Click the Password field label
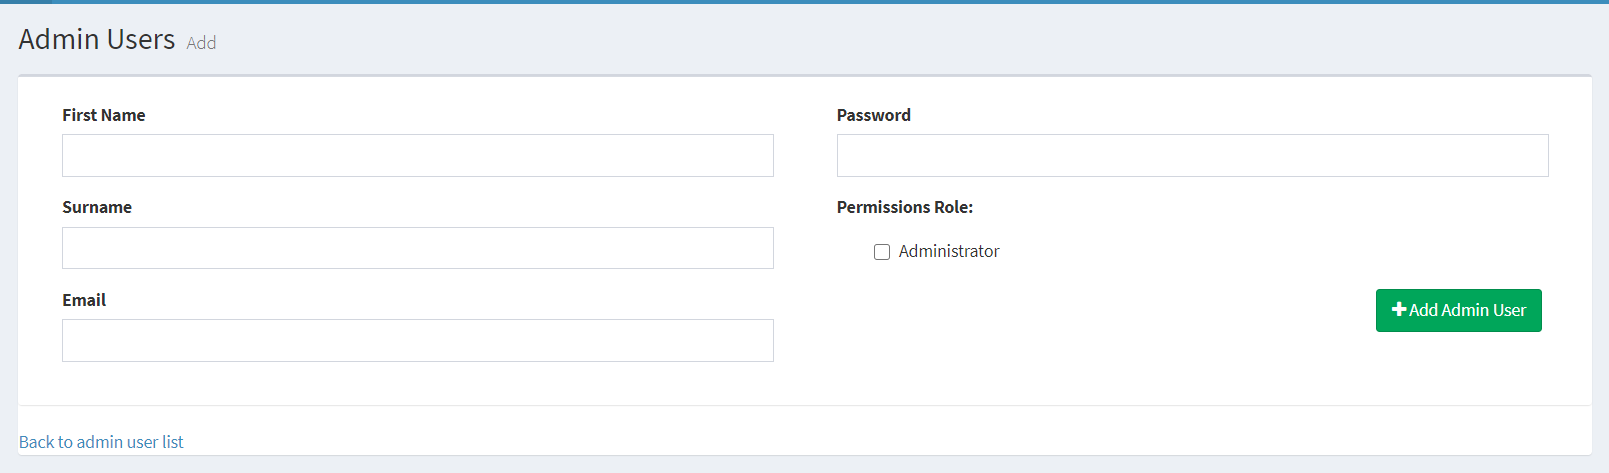Screen dimensions: 1609x473 point(873,115)
